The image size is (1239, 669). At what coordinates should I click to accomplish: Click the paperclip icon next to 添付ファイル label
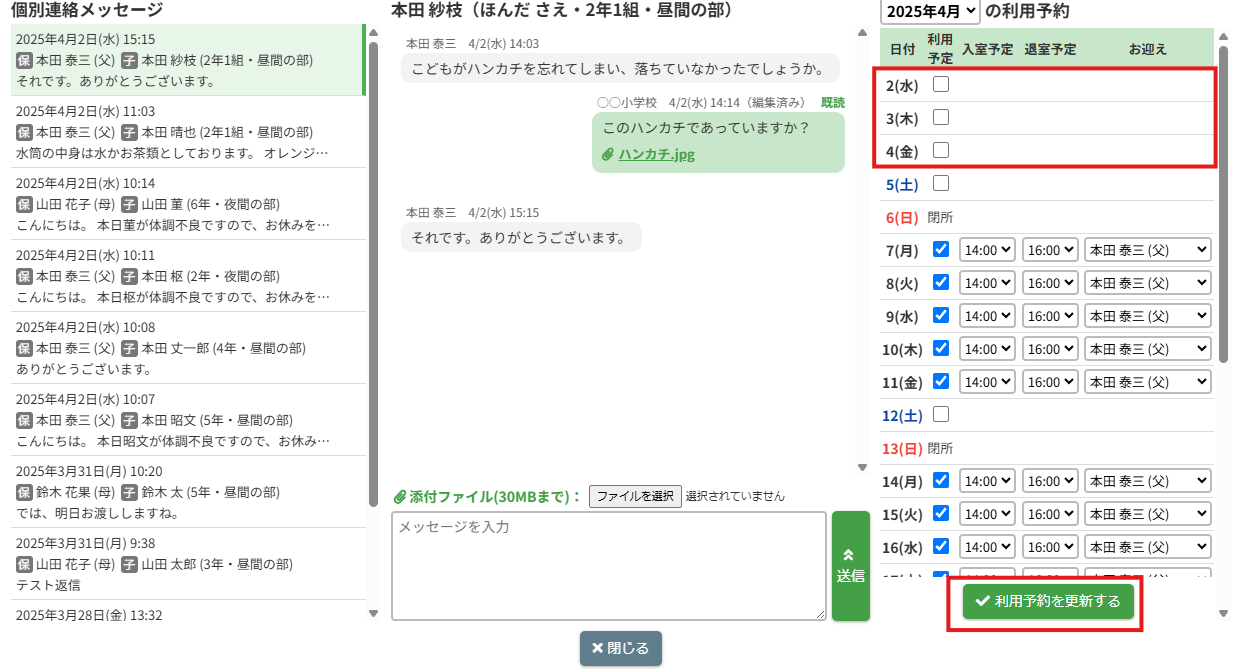pos(399,496)
